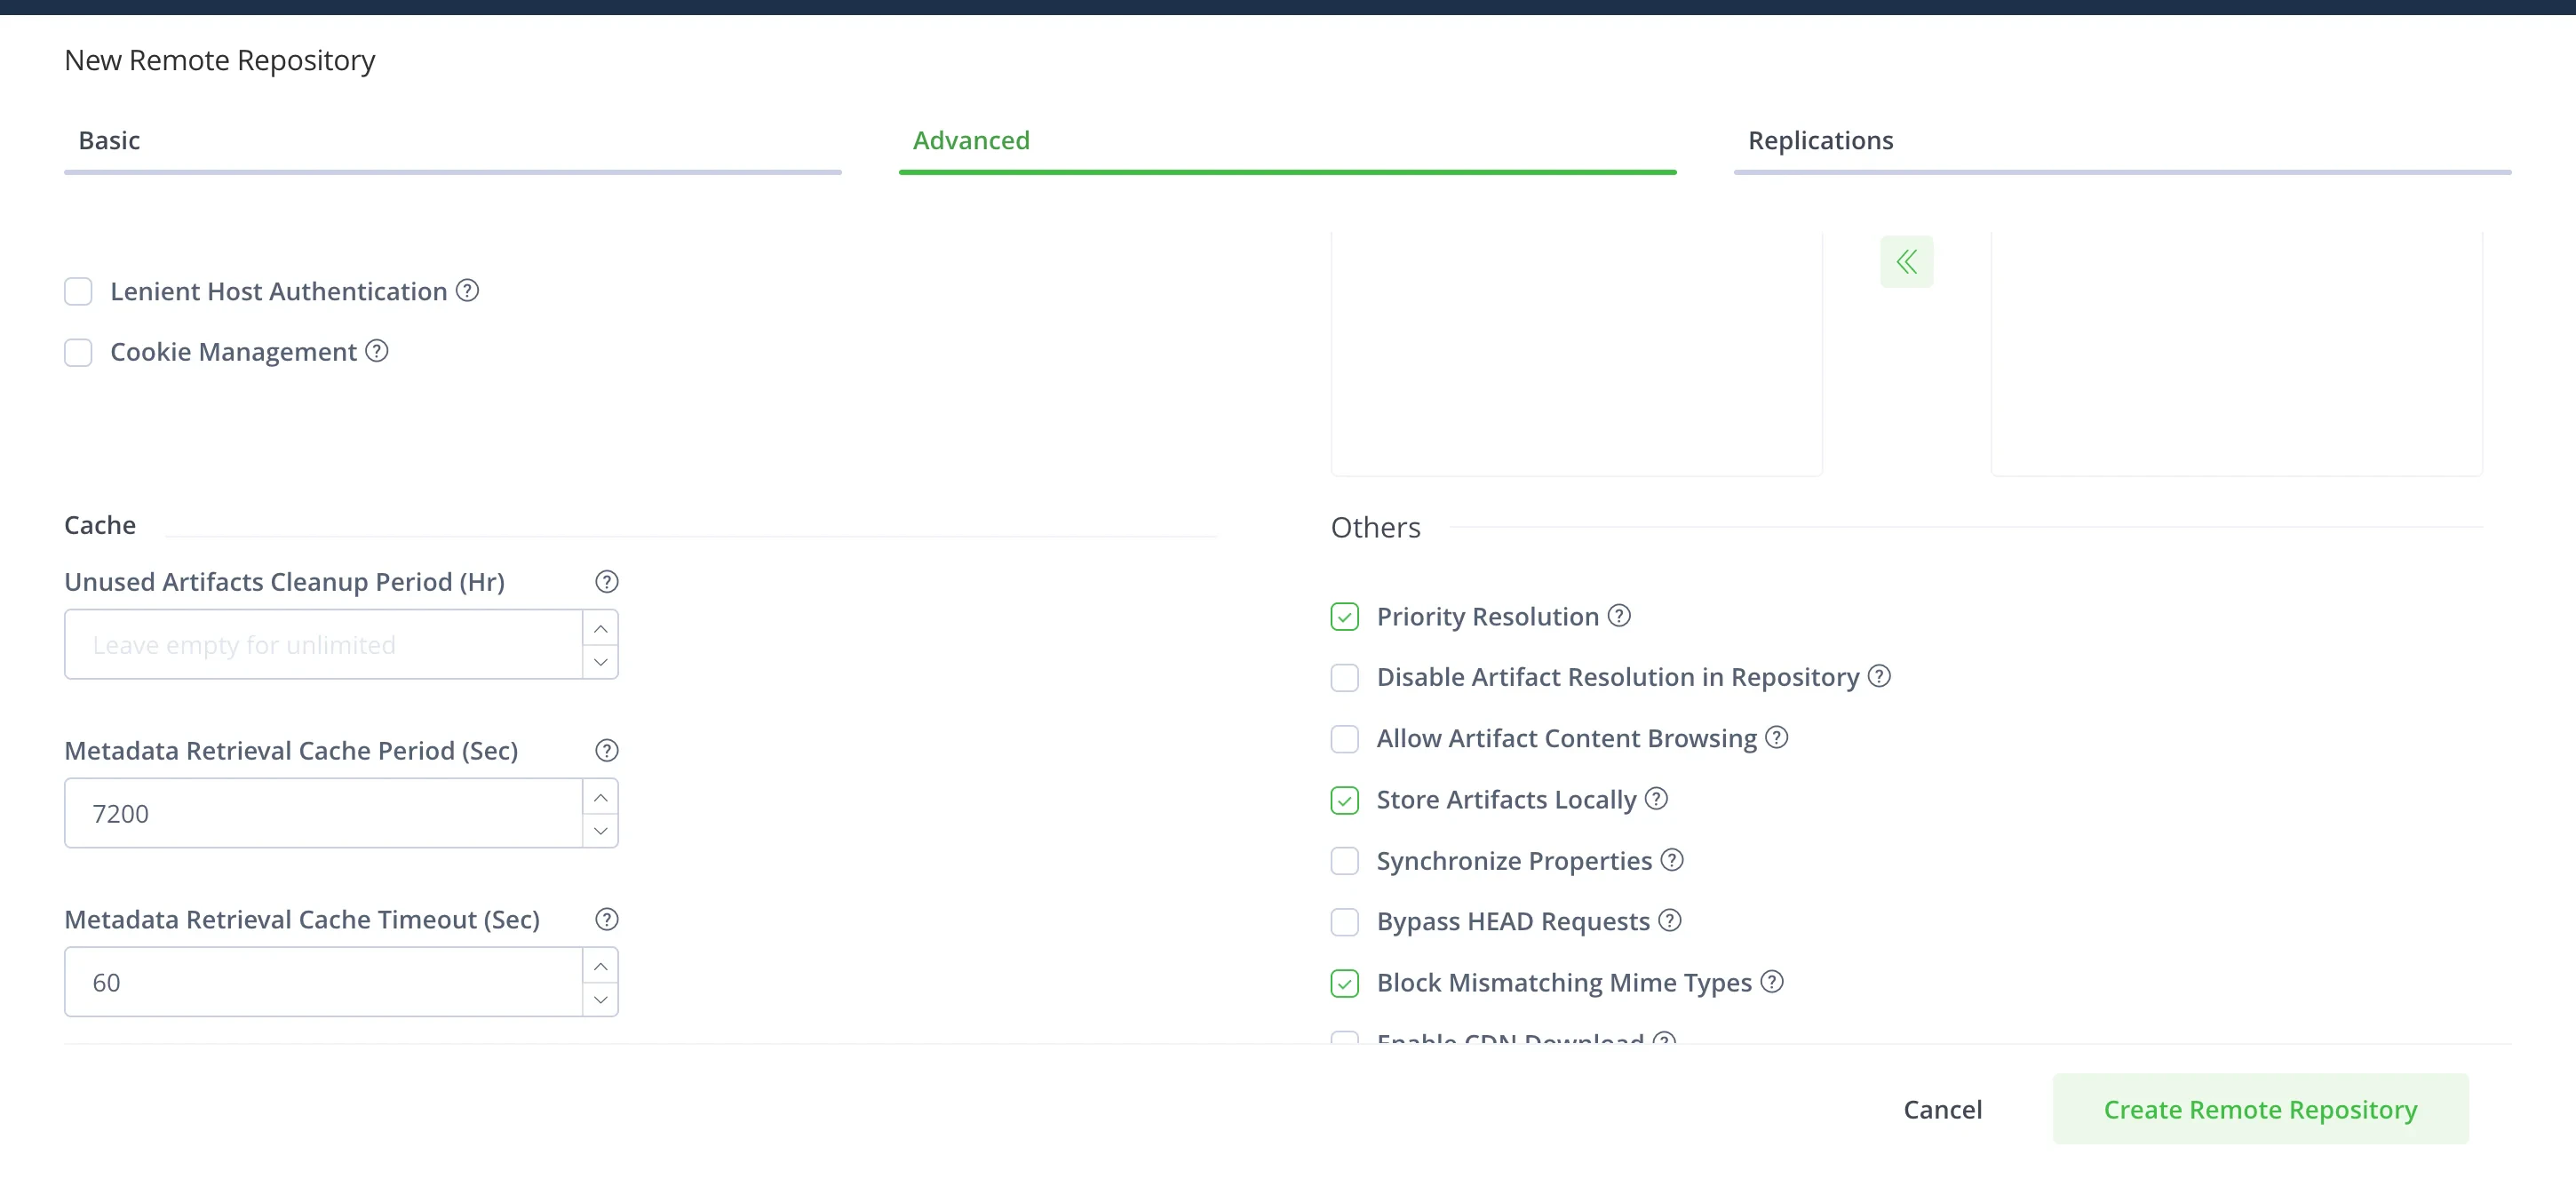Show help for Block Mismatching Mime Types
This screenshot has width=2576, height=1203.
click(x=1773, y=982)
